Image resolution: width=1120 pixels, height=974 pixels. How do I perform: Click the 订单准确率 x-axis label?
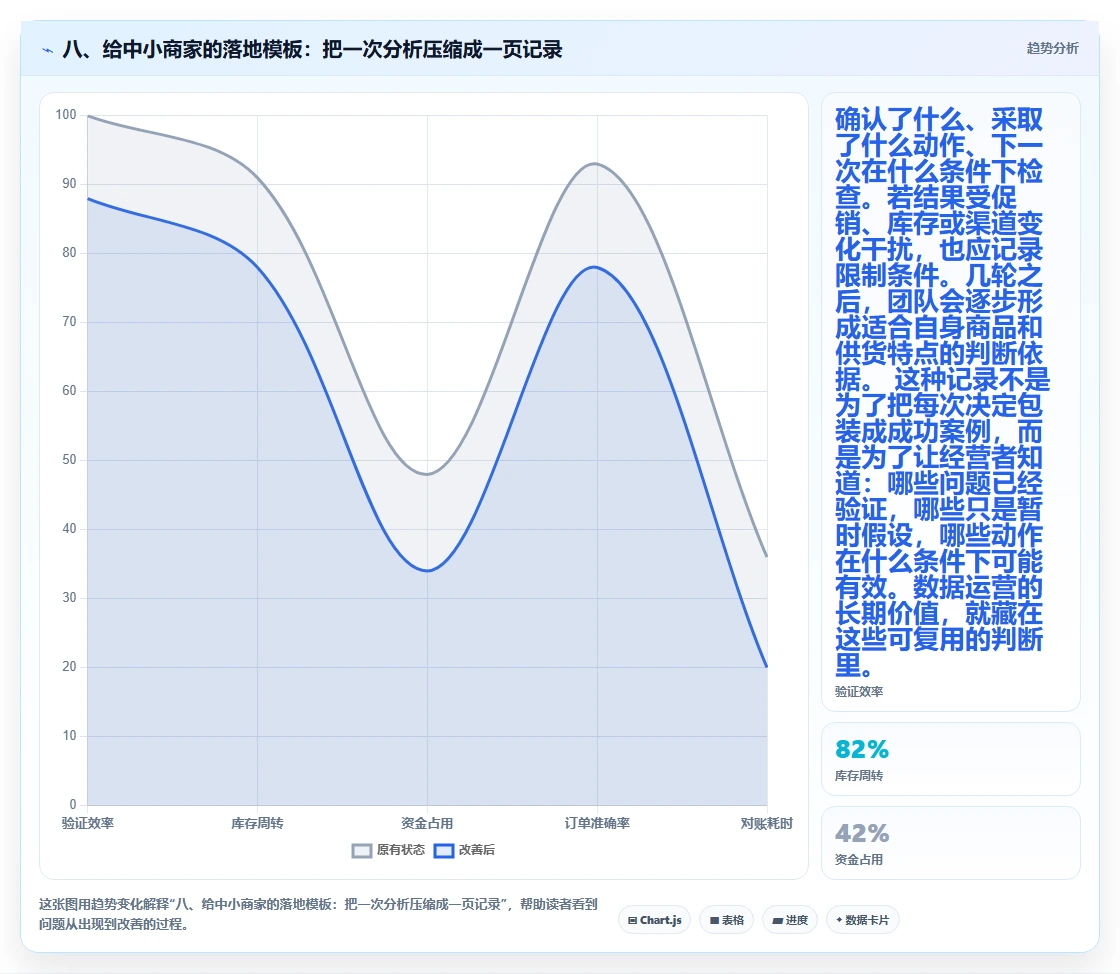(x=597, y=823)
